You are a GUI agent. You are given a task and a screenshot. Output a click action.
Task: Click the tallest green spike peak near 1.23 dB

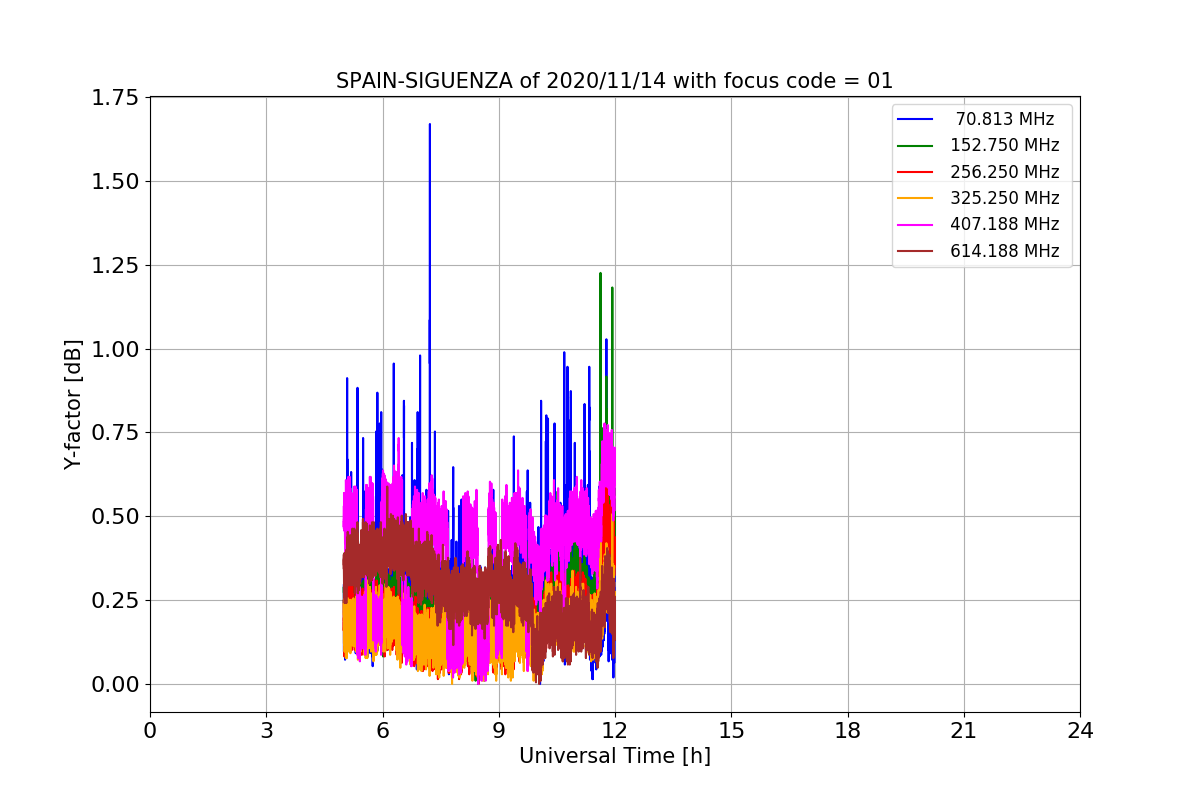click(600, 274)
